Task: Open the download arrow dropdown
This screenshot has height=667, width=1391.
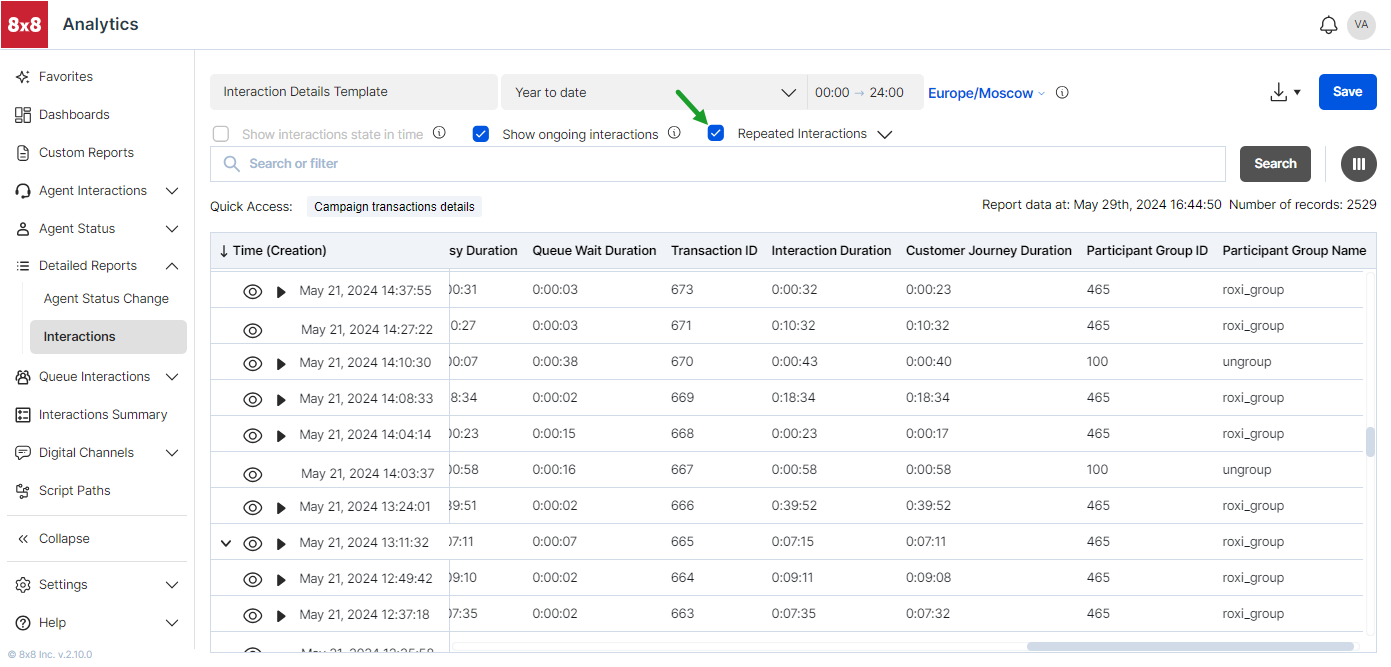Action: [x=1297, y=92]
